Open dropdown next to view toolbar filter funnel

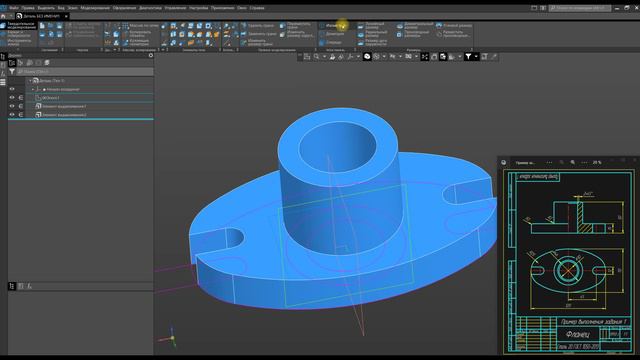[476, 57]
